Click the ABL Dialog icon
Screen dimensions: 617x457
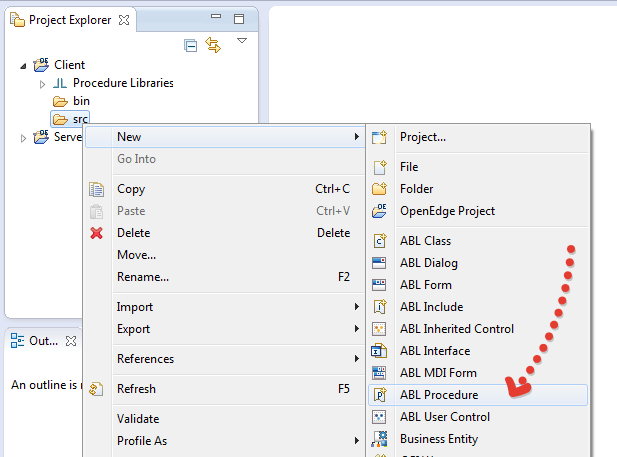379,263
